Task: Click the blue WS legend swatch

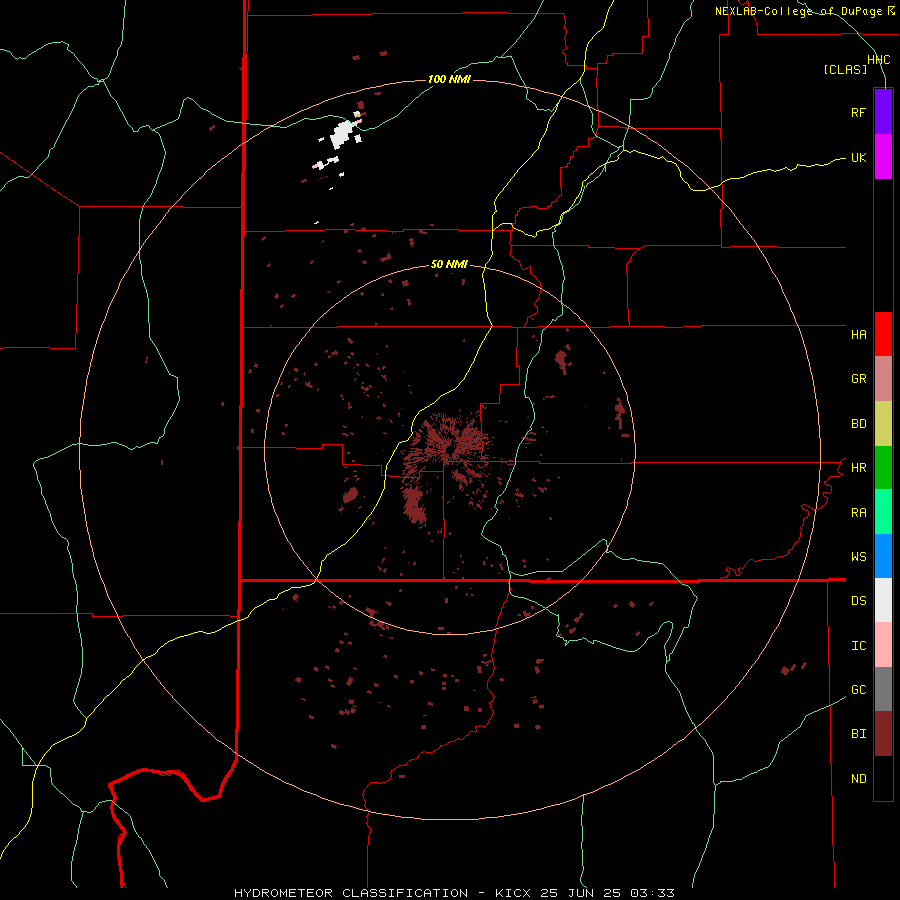Action: point(883,556)
